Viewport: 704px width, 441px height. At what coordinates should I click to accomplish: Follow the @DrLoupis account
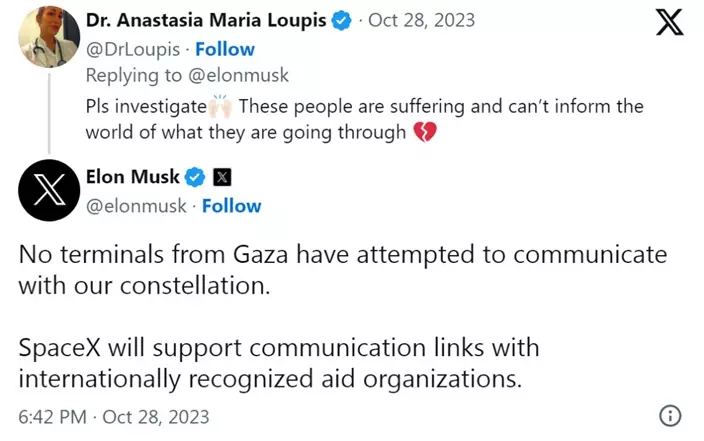pos(225,49)
